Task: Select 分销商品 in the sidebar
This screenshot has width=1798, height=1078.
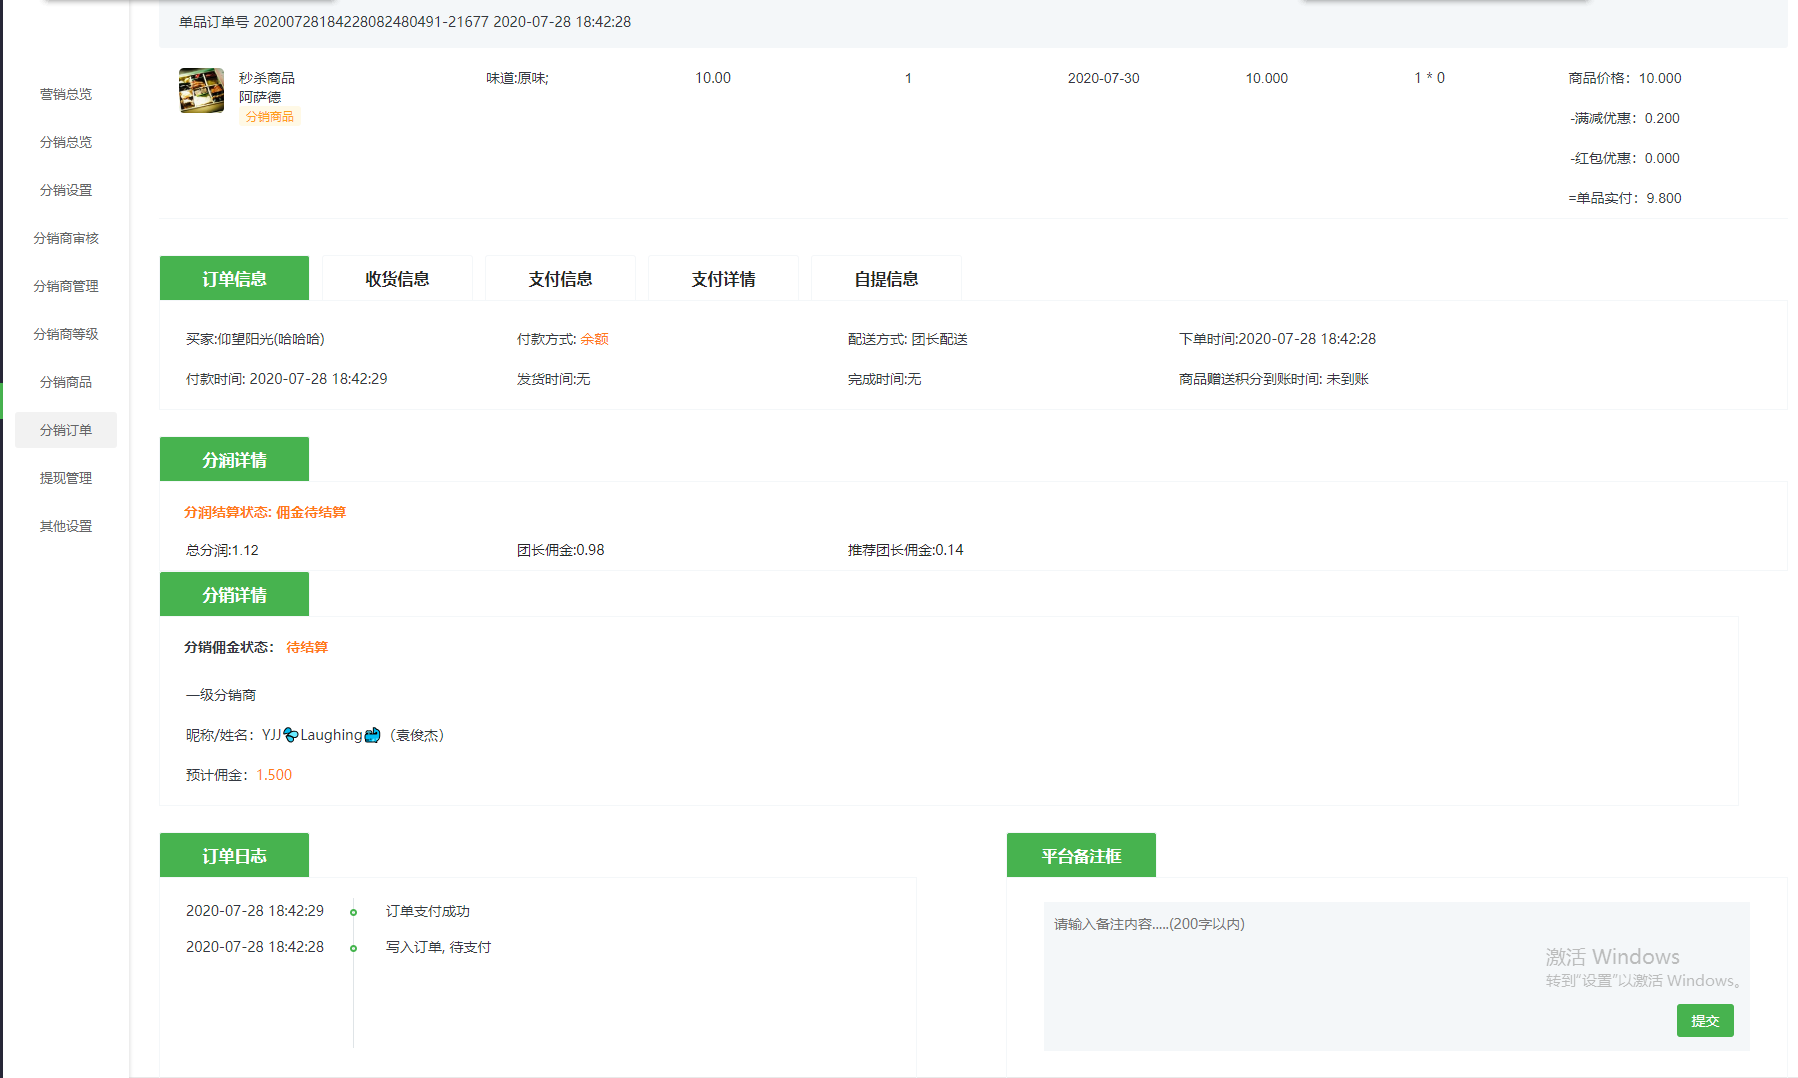Action: pos(66,382)
